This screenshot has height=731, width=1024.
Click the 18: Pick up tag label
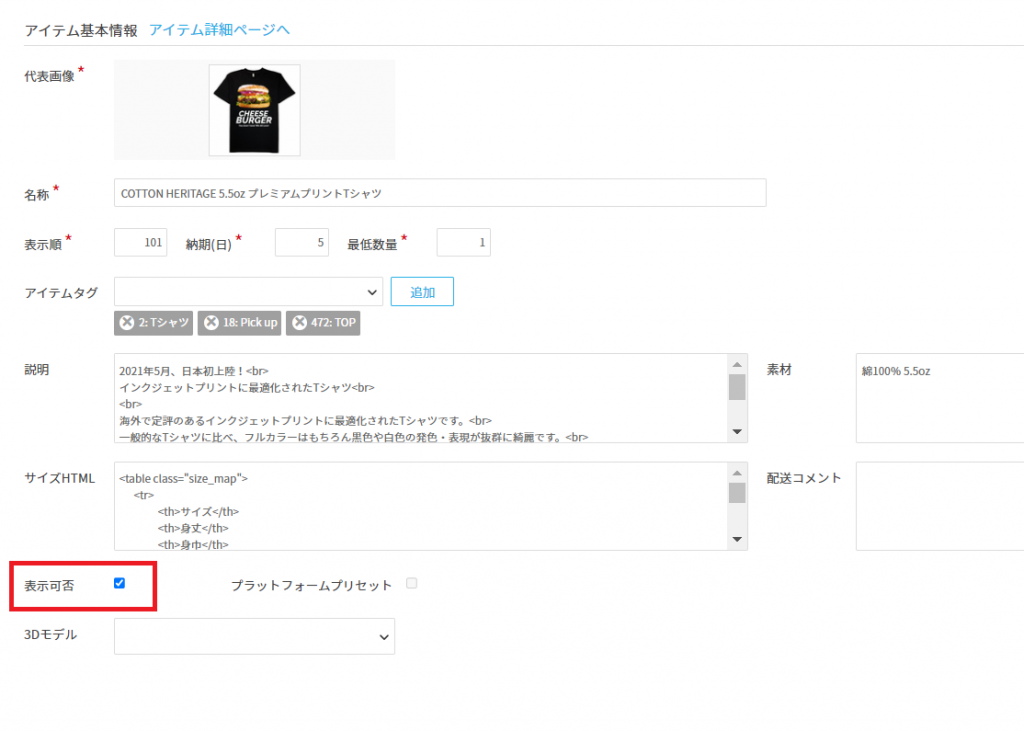[x=250, y=322]
